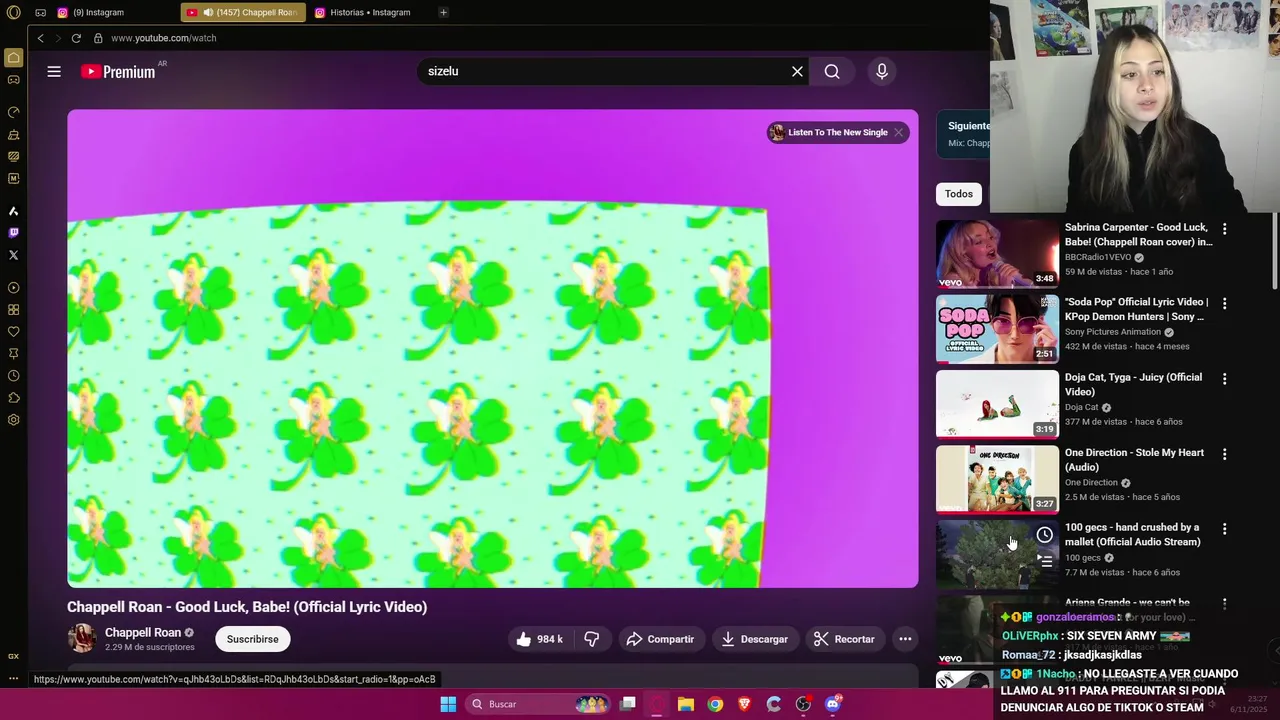Dismiss the 'Listen To The New Single' card
The height and width of the screenshot is (720, 1280).
pyautogui.click(x=898, y=132)
